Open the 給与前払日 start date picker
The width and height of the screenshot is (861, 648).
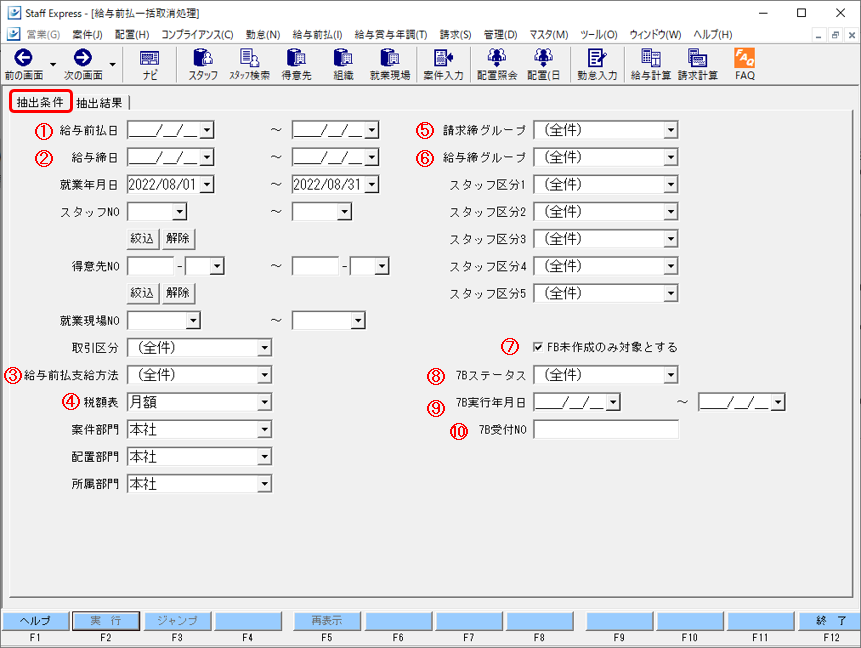pos(206,130)
